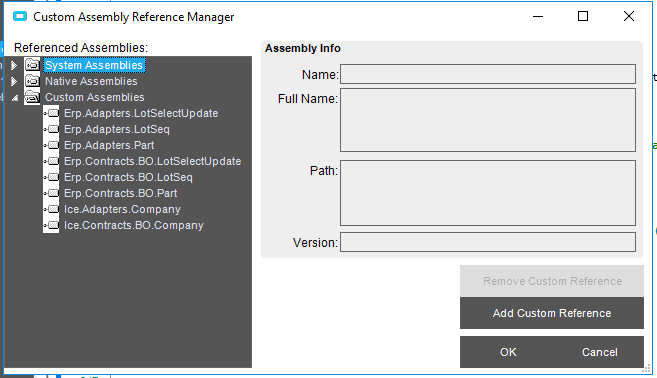
Task: Click the Version field
Action: coord(488,242)
